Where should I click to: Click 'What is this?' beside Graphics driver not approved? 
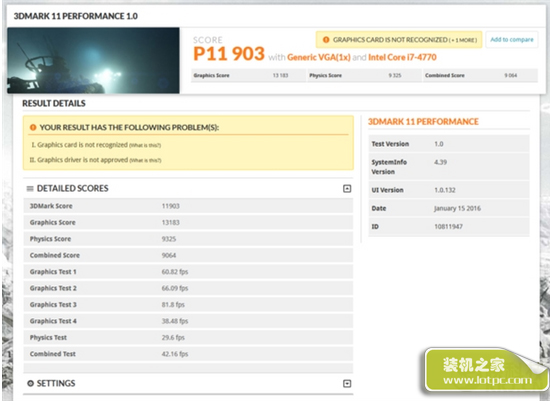pos(145,161)
